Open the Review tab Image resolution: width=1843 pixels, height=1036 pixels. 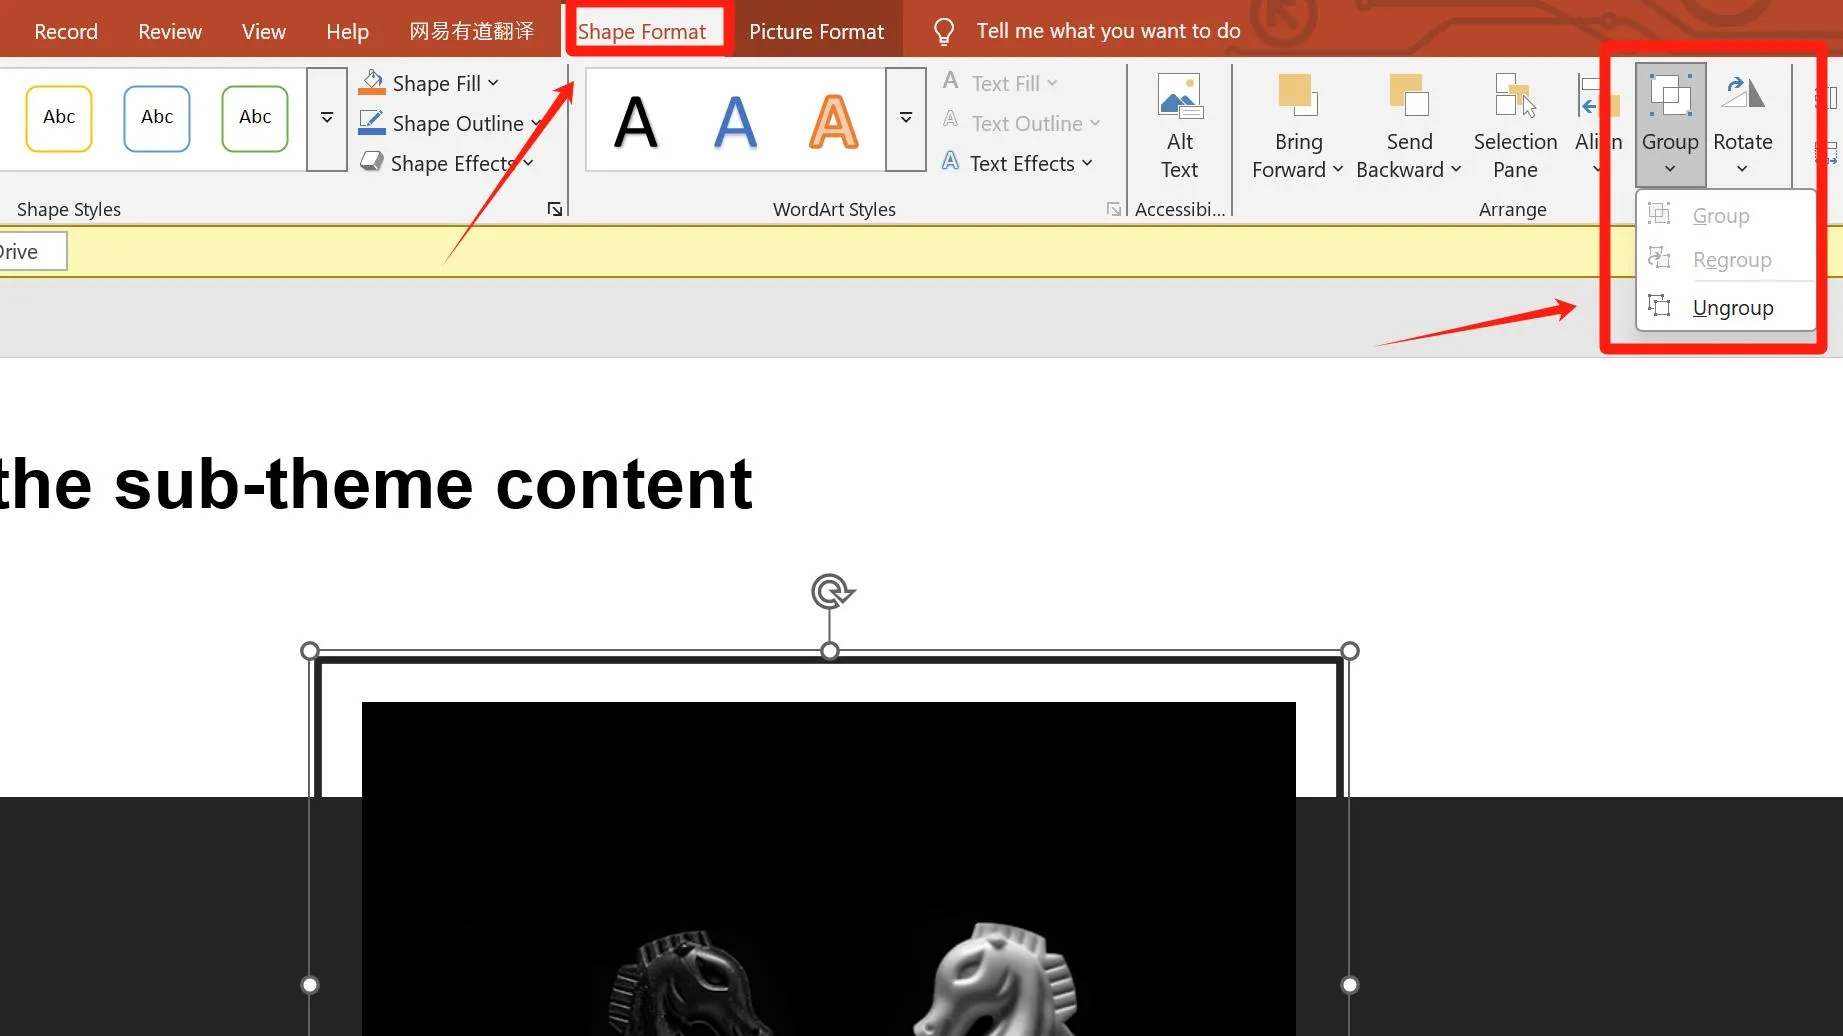169,30
